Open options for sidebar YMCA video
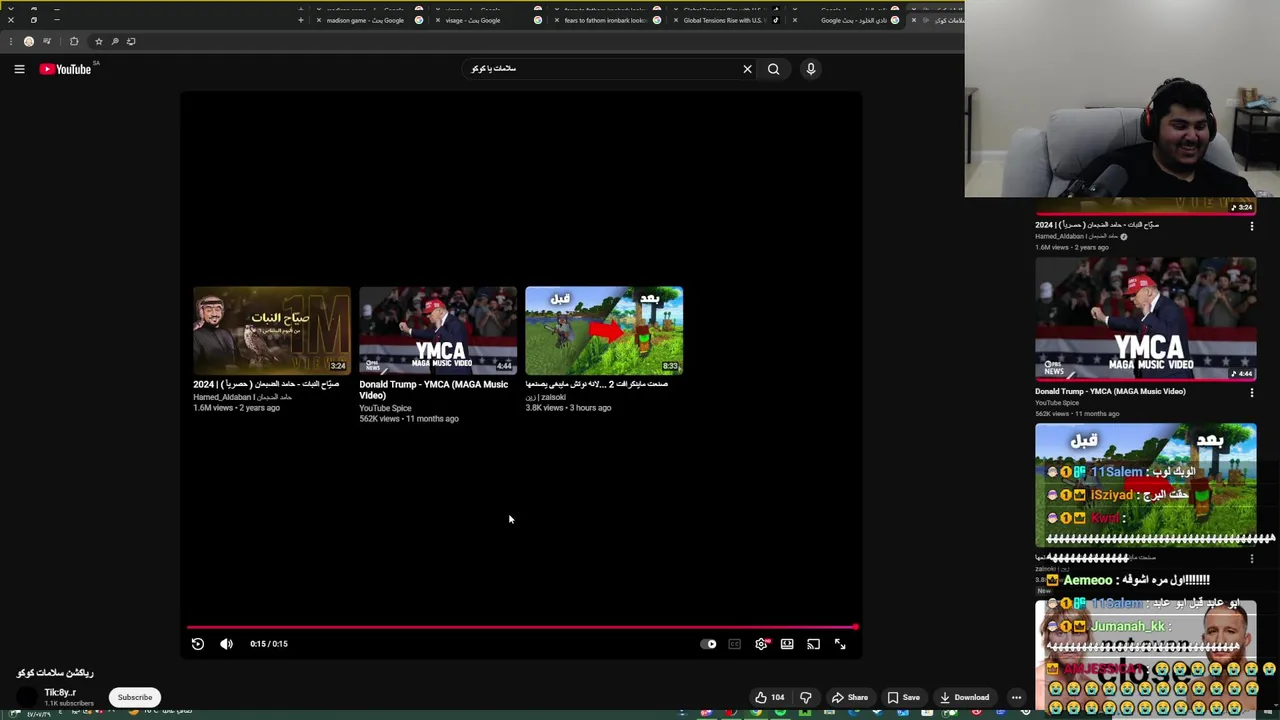The width and height of the screenshot is (1280, 720). pos(1251,393)
